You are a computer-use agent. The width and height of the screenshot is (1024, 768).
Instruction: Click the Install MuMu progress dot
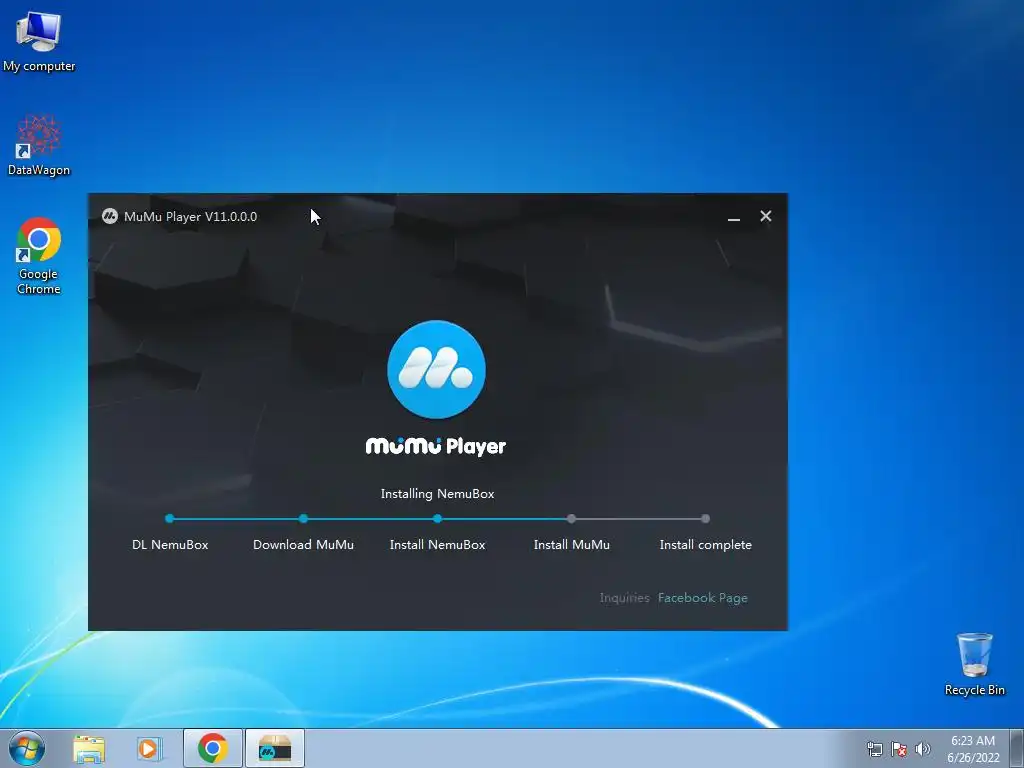click(571, 519)
